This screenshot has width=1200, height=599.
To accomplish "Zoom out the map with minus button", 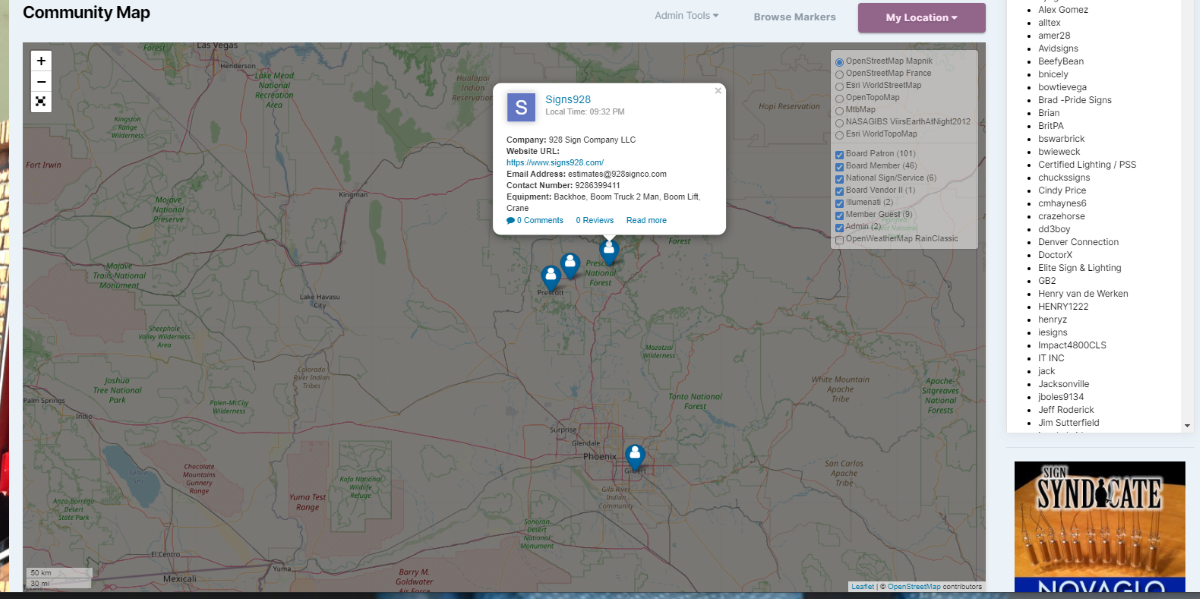I will 41,81.
